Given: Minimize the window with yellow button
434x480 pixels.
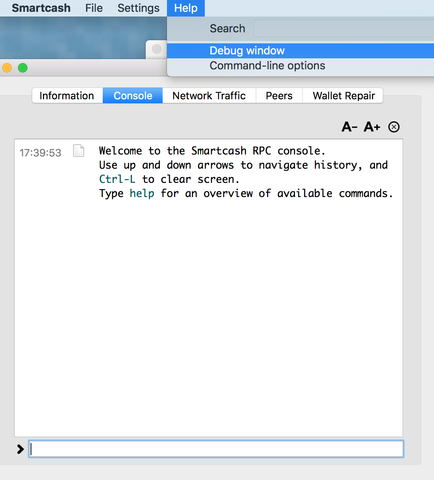Looking at the screenshot, I should coord(7,68).
